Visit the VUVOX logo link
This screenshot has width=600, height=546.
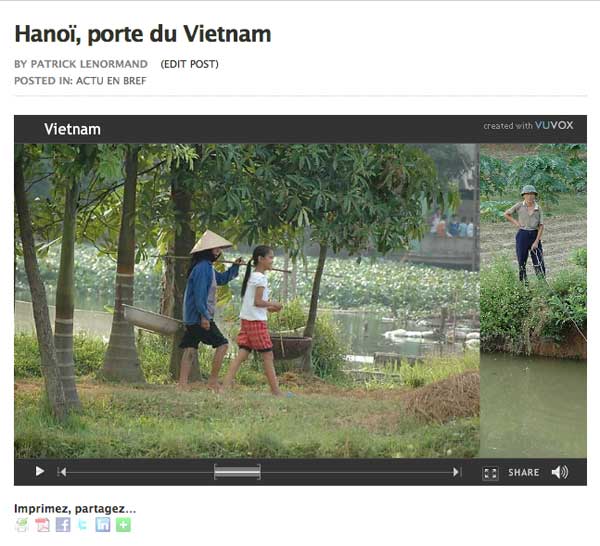pyautogui.click(x=554, y=125)
